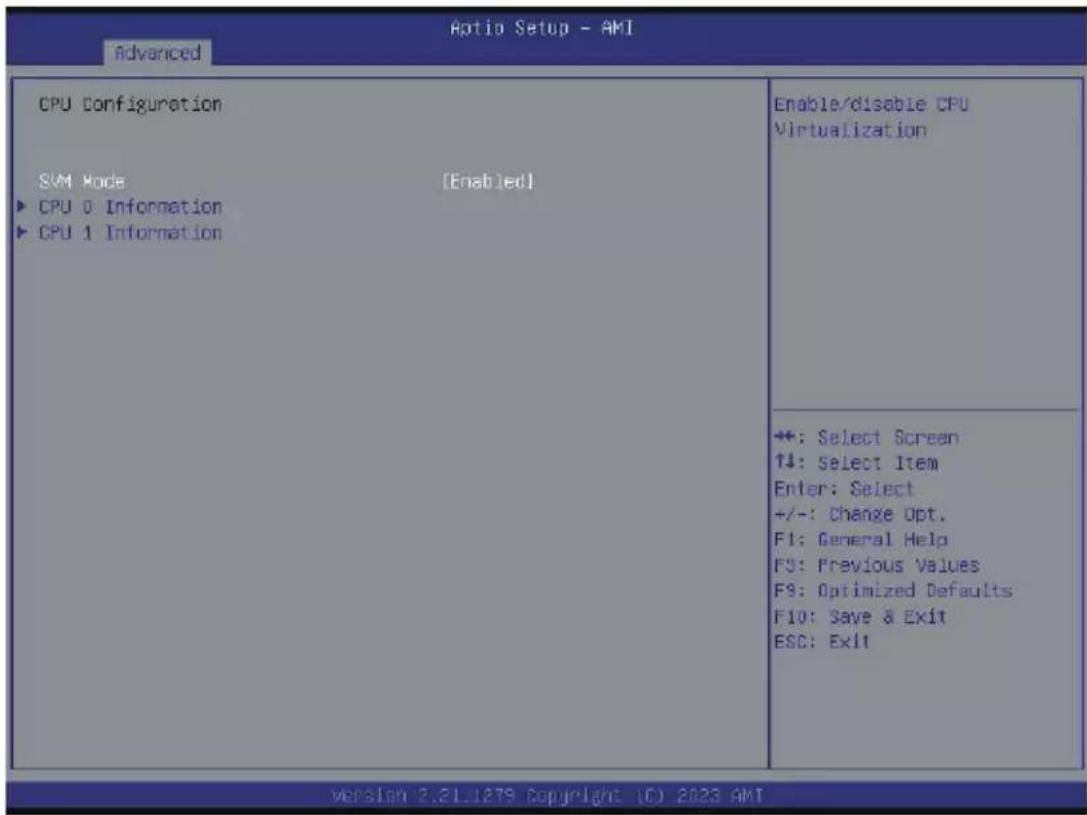The width and height of the screenshot is (1087, 815).
Task: Open the CPU 1 Information submenu
Action: coord(130,232)
